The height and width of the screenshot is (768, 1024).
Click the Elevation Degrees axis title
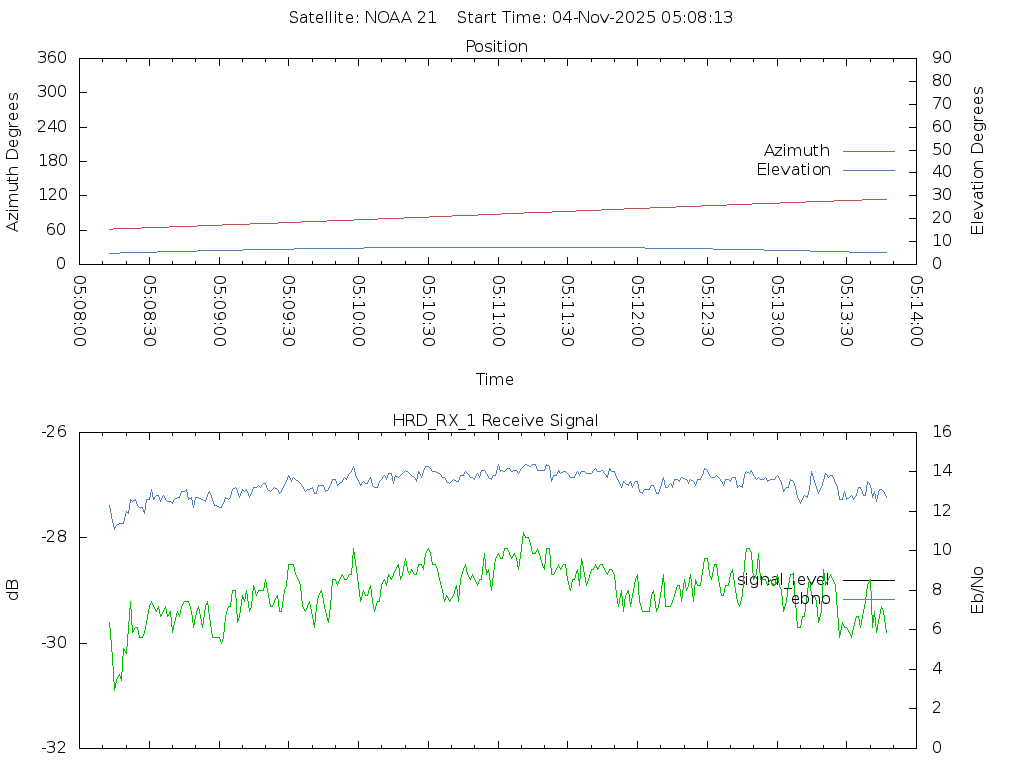[x=978, y=161]
